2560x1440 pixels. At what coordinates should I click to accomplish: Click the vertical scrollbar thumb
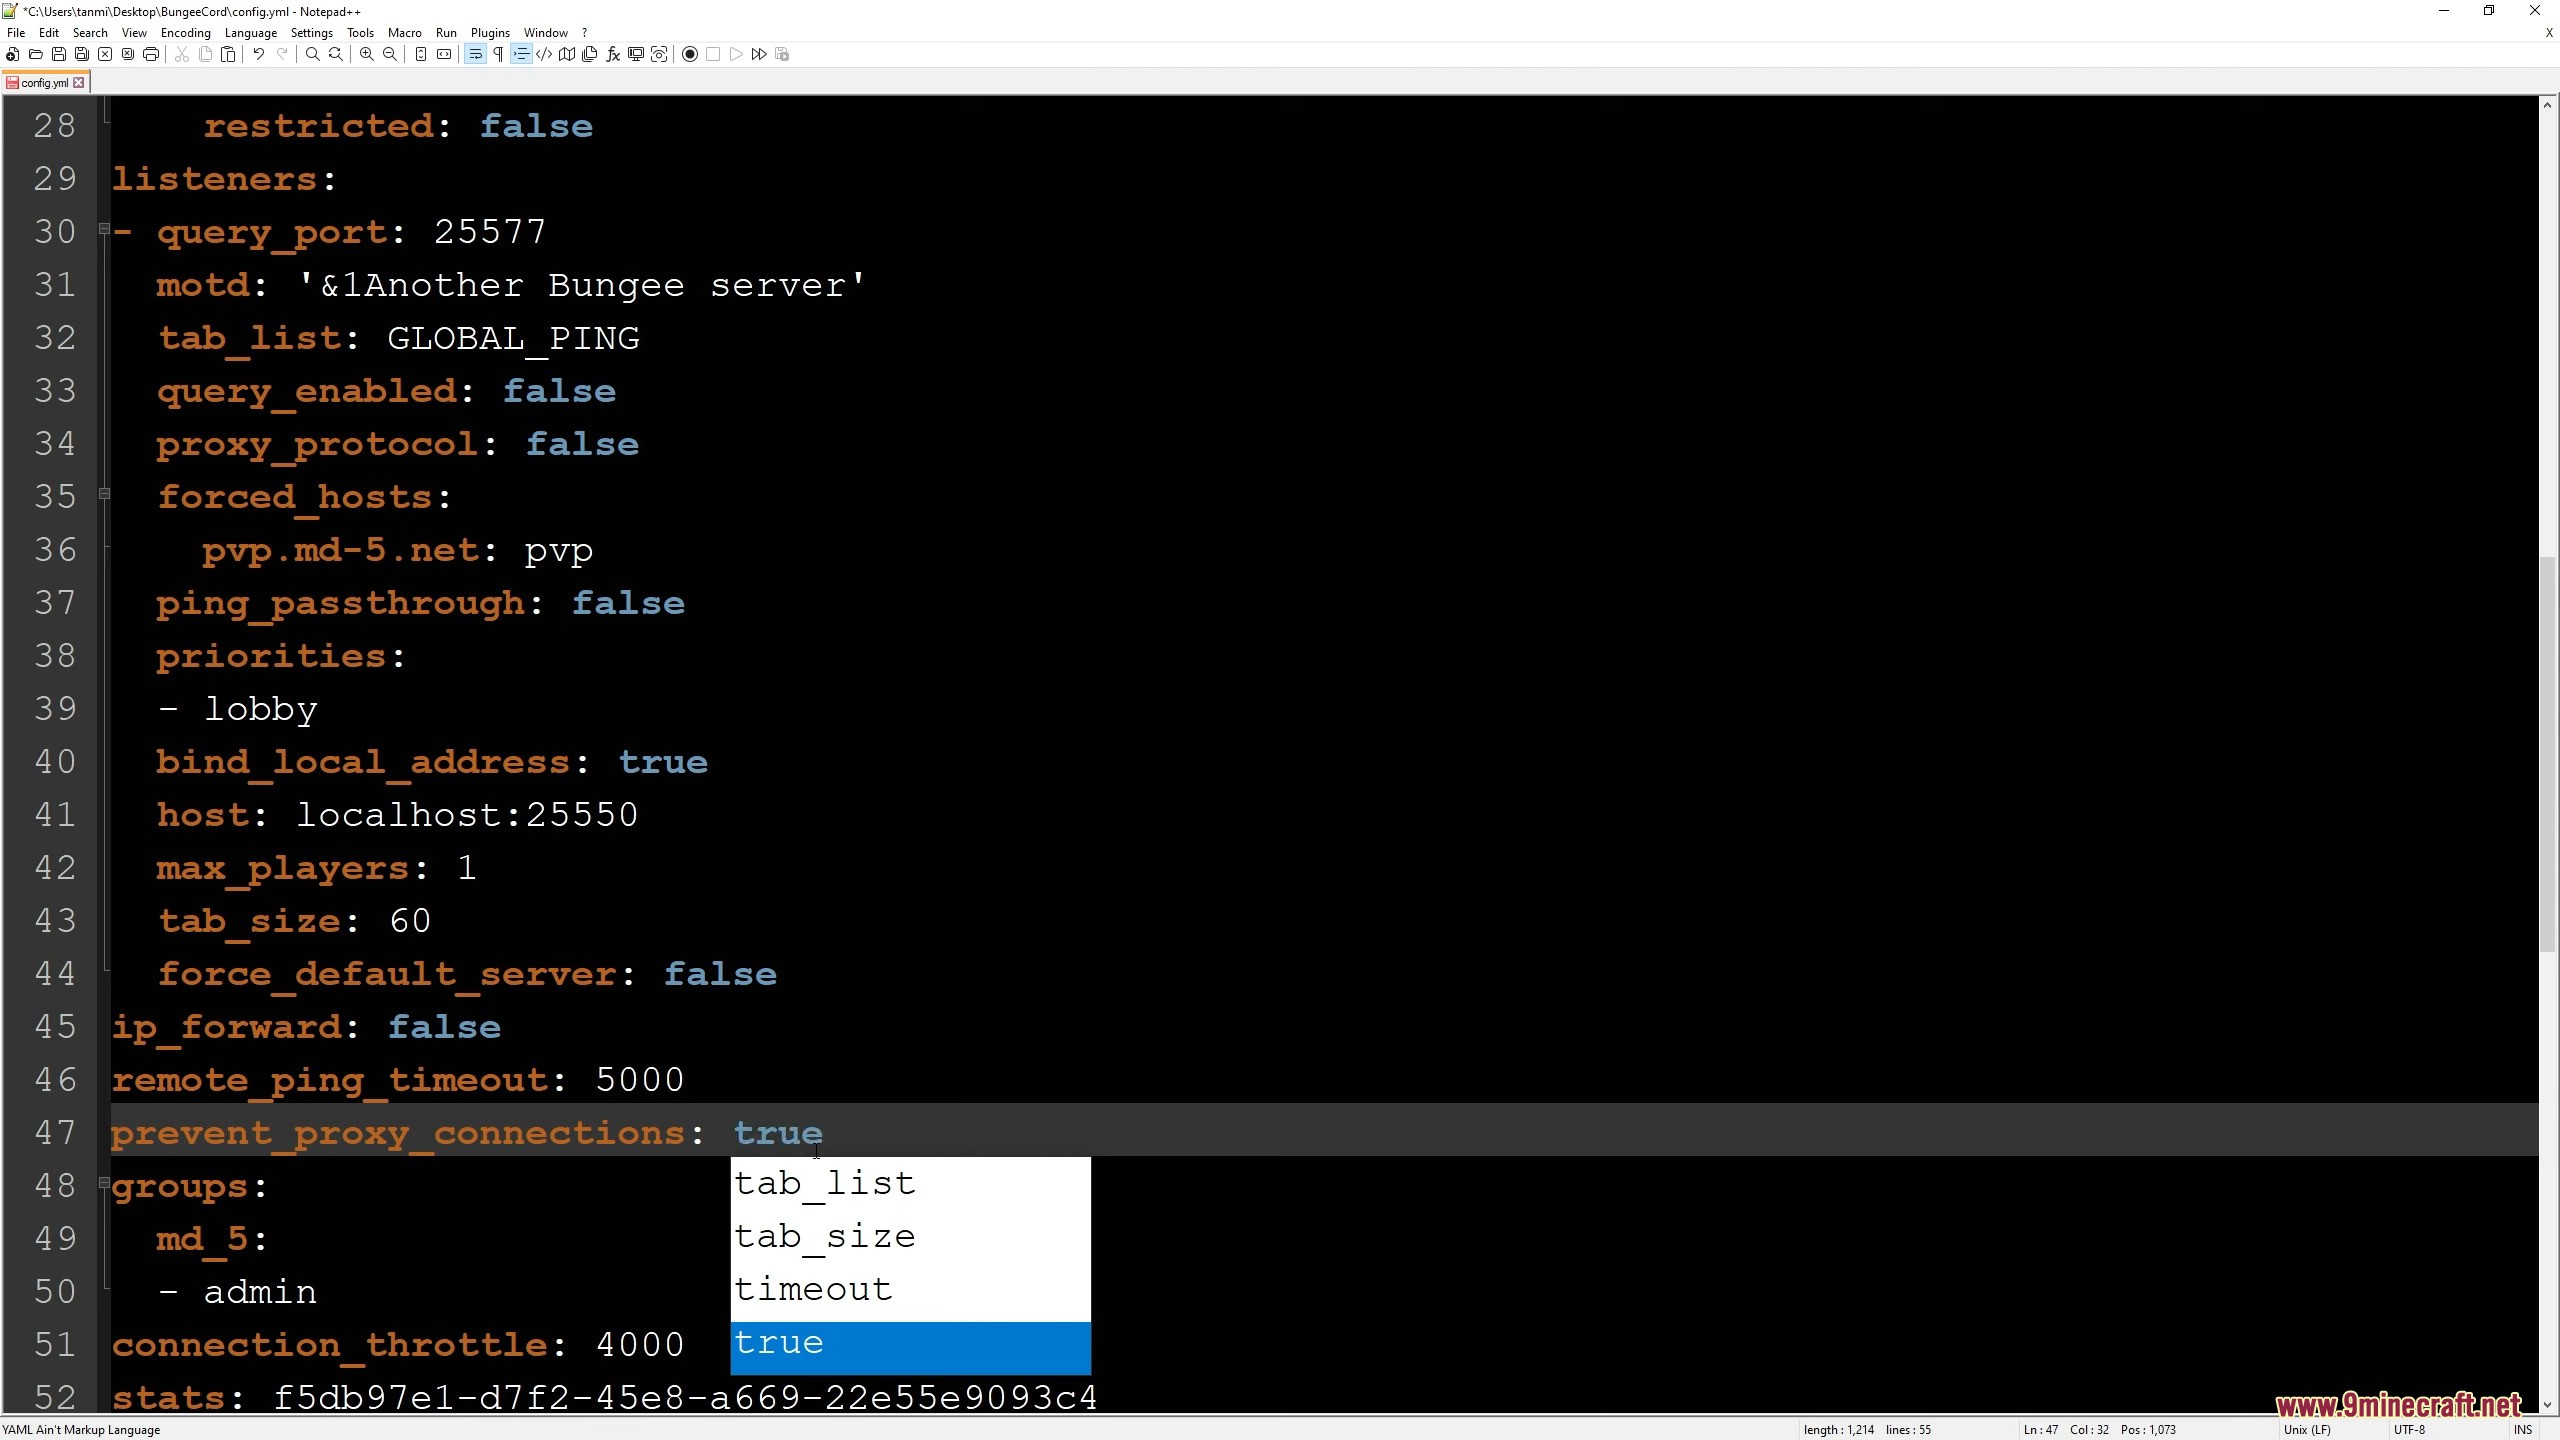(2548, 752)
